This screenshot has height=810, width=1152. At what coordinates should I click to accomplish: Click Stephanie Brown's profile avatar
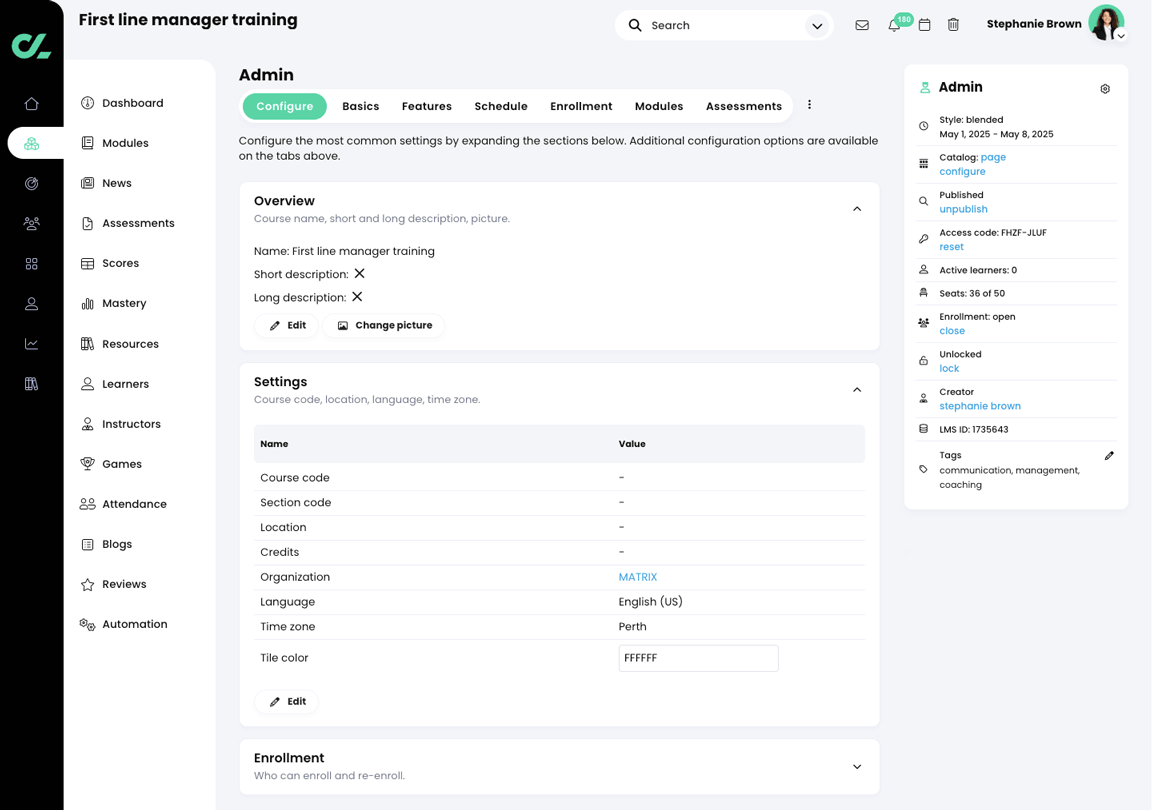point(1107,23)
